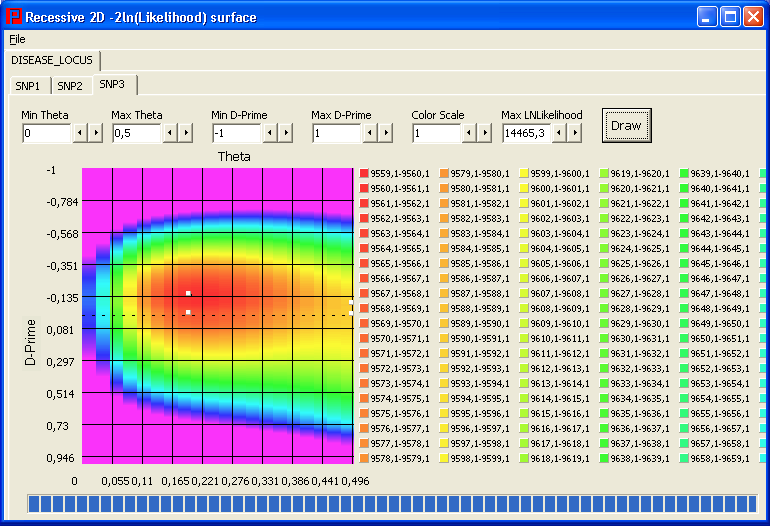Viewport: 770px width, 526px height.
Task: Increase Max Theta with right arrow
Action: tap(186, 133)
